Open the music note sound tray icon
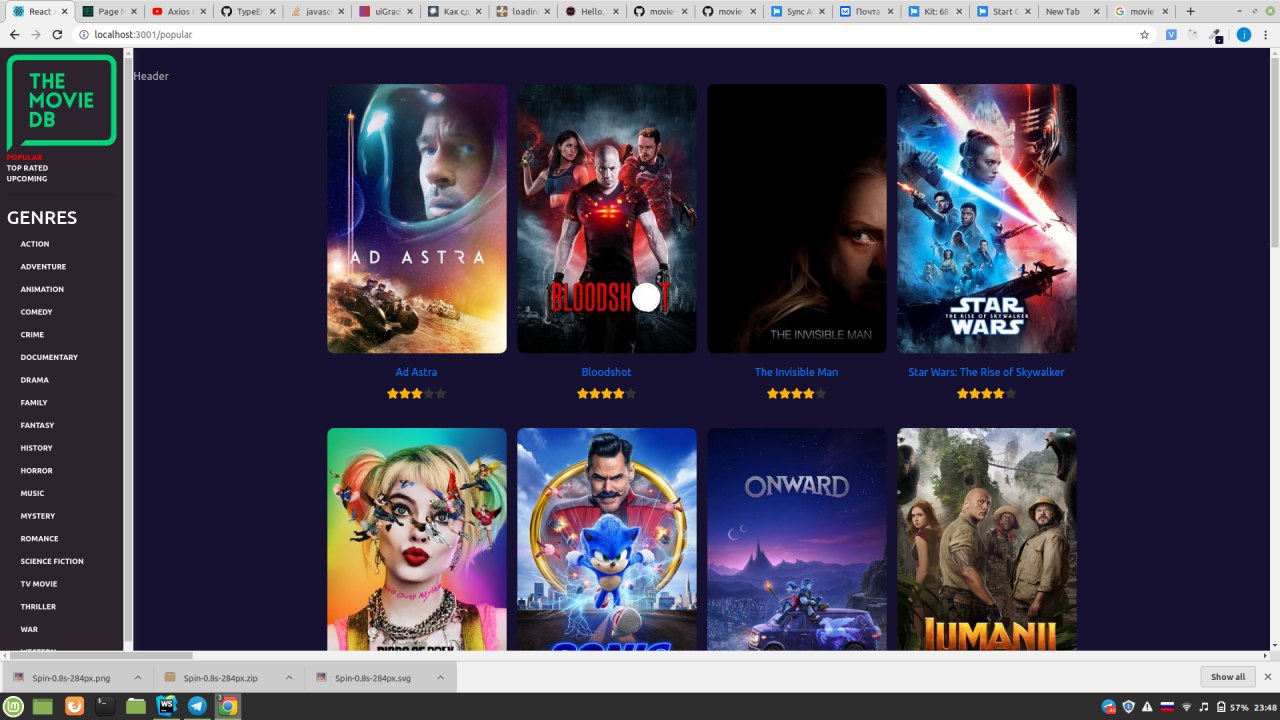 point(1204,707)
